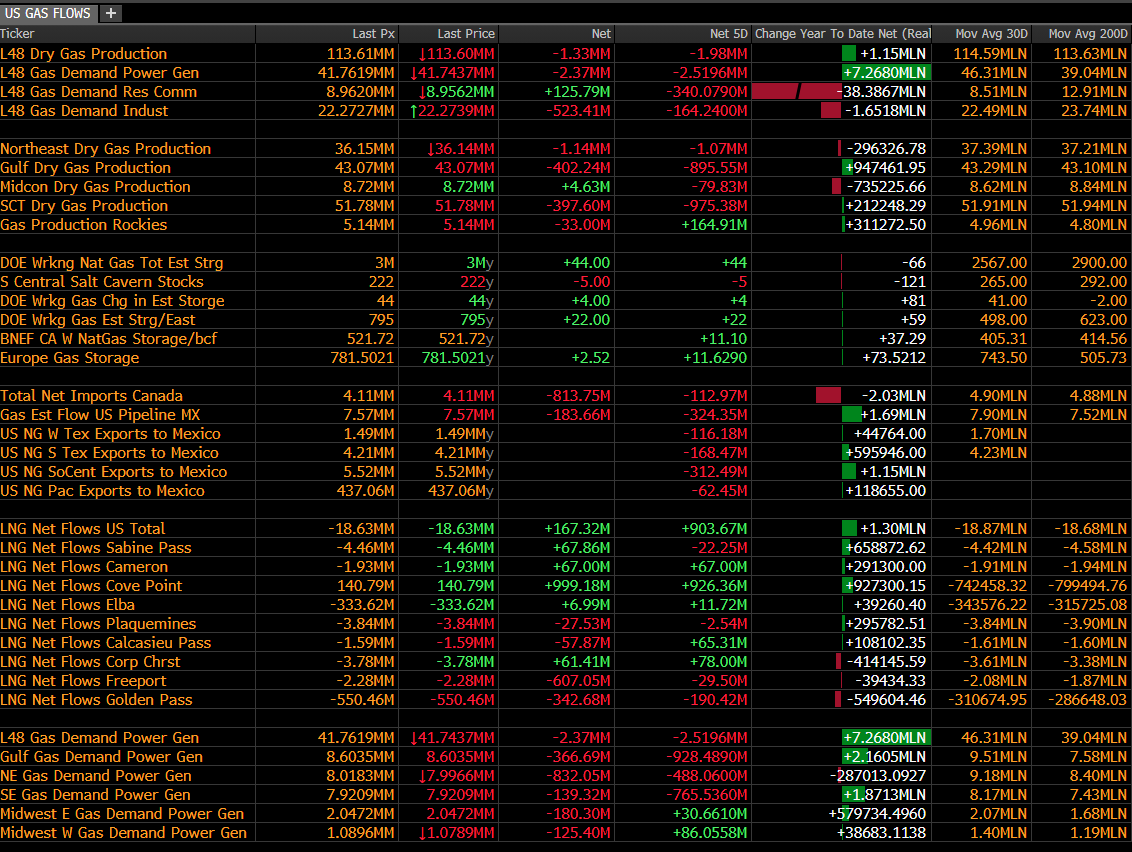Click US NG SoCent Exports to Mexico
Viewport: 1132px width, 852px height.
(113, 471)
